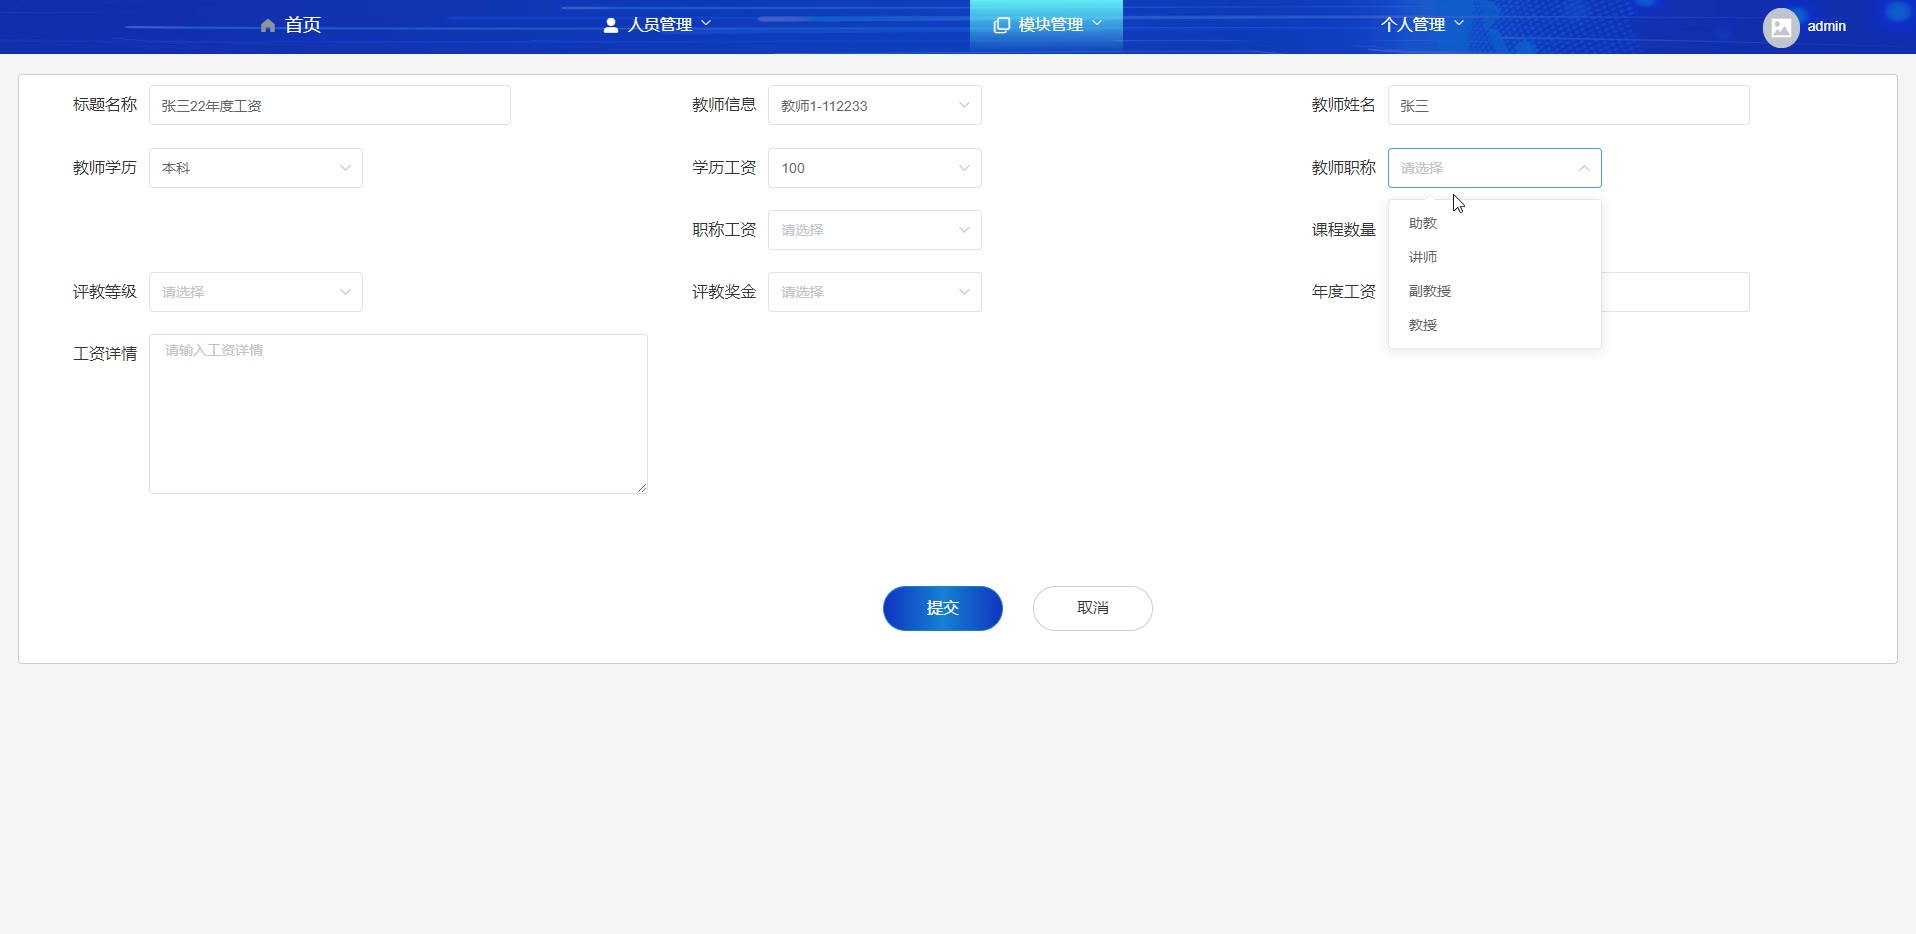The height and width of the screenshot is (934, 1916).
Task: Cancel the form with 取消
Action: 1093,608
